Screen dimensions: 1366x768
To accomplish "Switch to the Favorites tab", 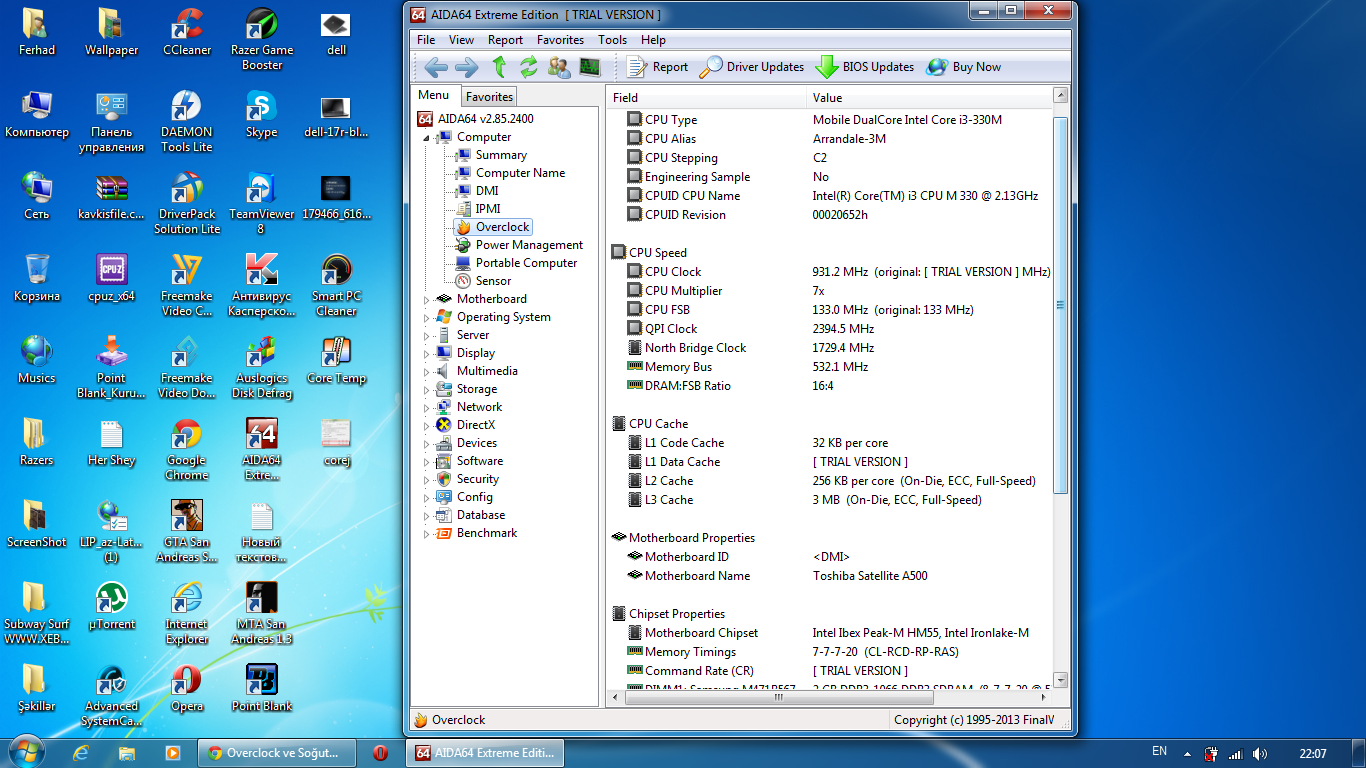I will 489,97.
